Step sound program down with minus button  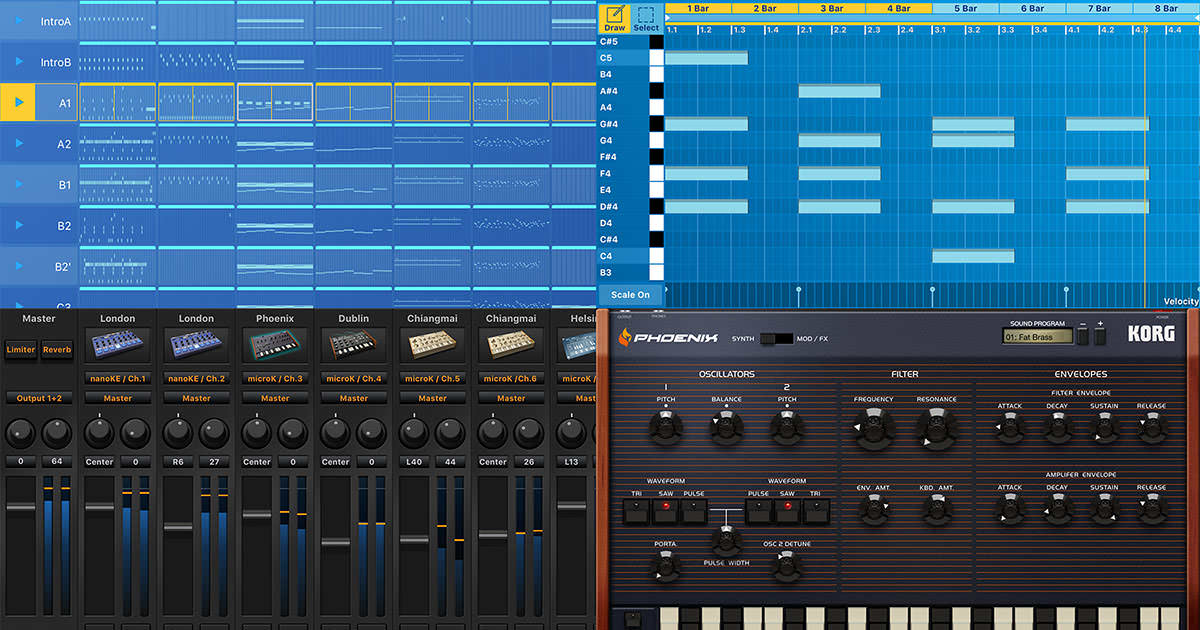tap(1081, 337)
